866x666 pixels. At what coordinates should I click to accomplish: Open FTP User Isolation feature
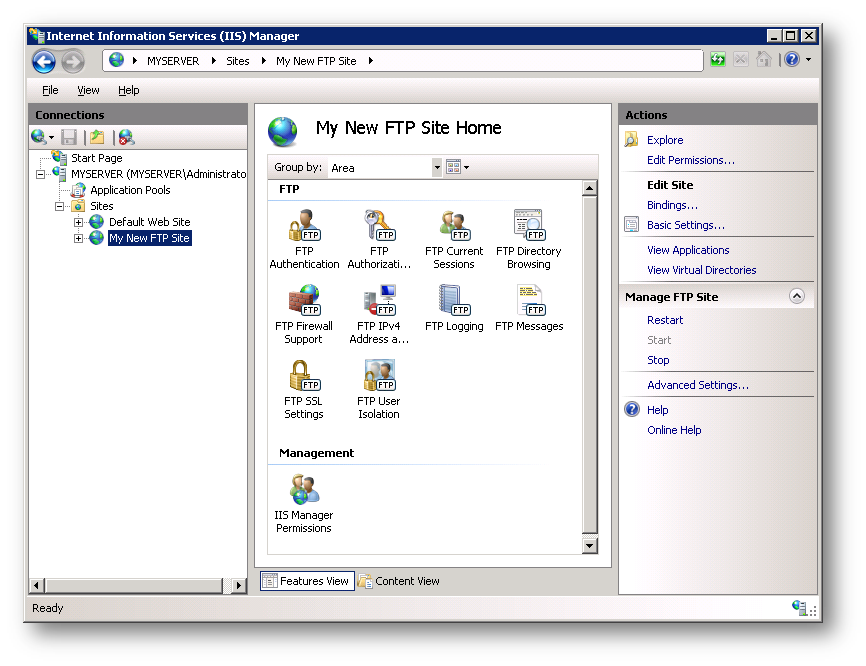point(379,389)
